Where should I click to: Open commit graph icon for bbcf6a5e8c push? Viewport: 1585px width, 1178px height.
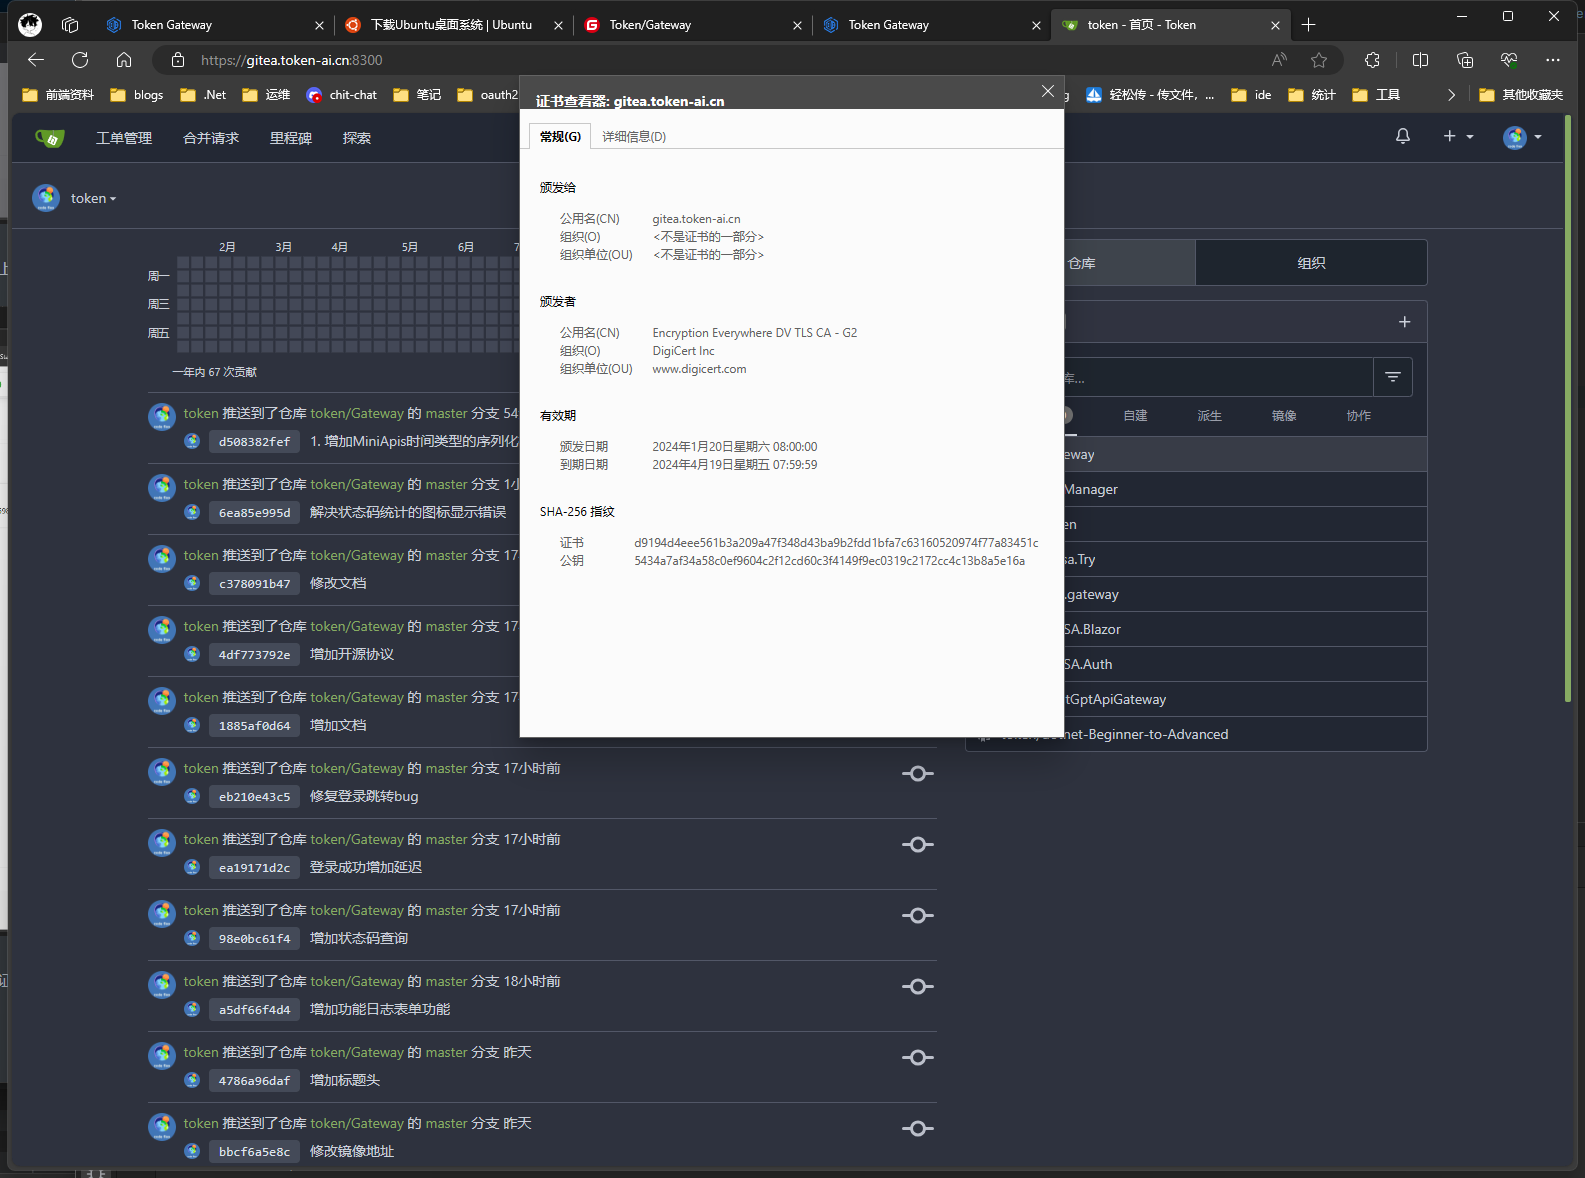[918, 1129]
